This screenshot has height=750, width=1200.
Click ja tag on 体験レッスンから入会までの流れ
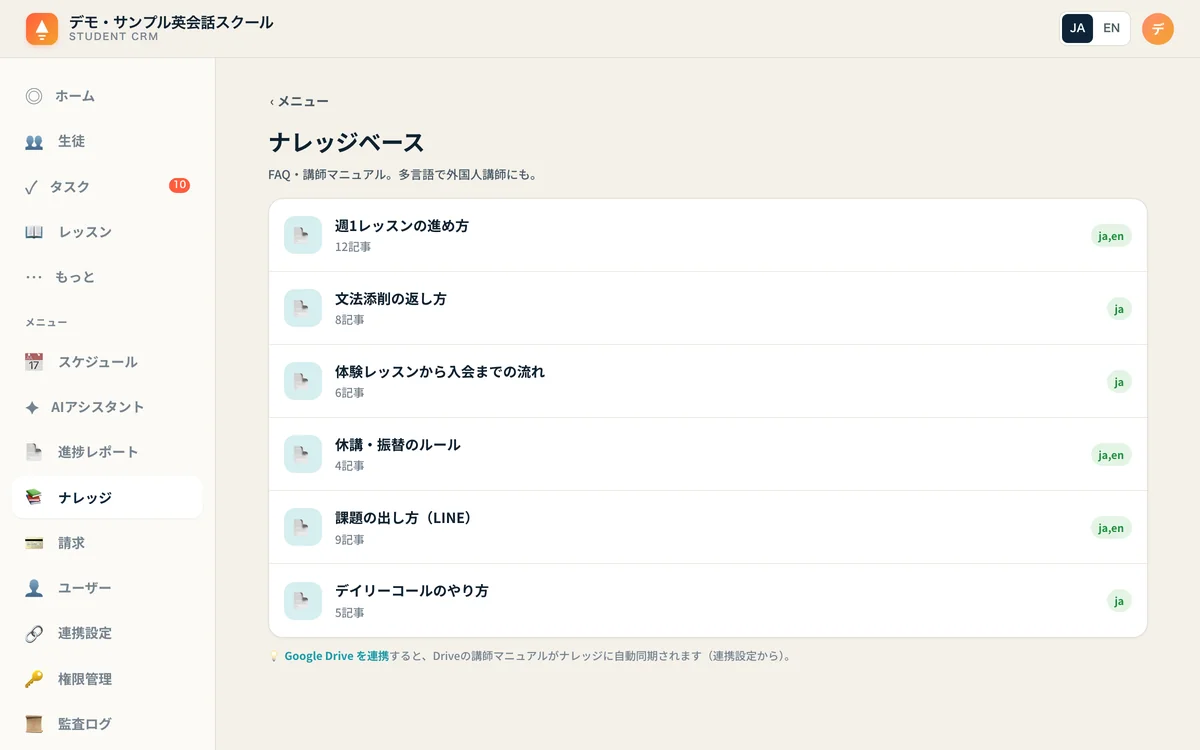pos(1119,382)
